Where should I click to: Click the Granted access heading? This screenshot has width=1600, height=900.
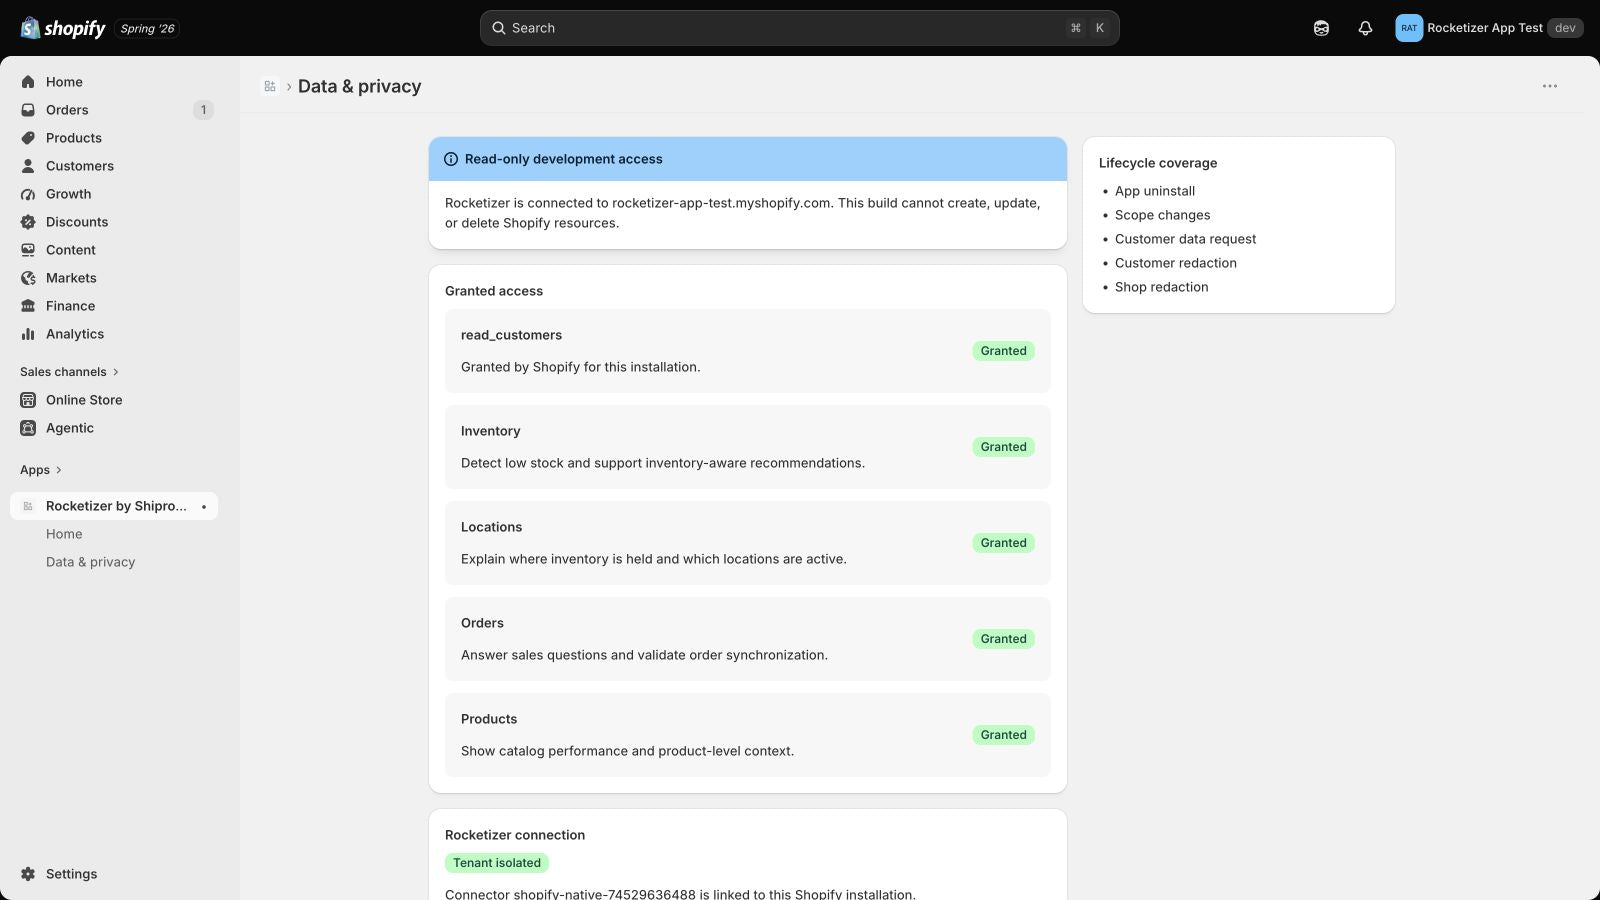[494, 291]
